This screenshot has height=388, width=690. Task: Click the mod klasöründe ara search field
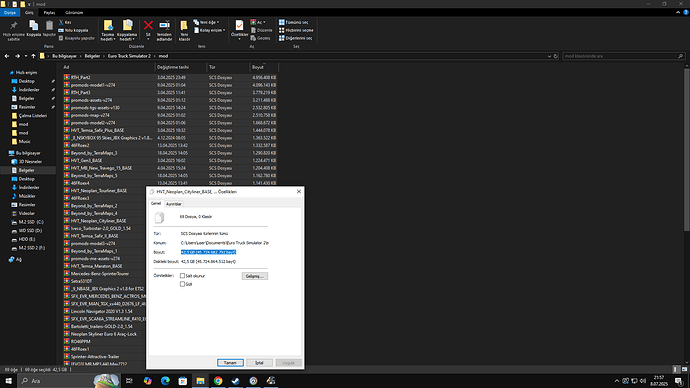(x=620, y=56)
